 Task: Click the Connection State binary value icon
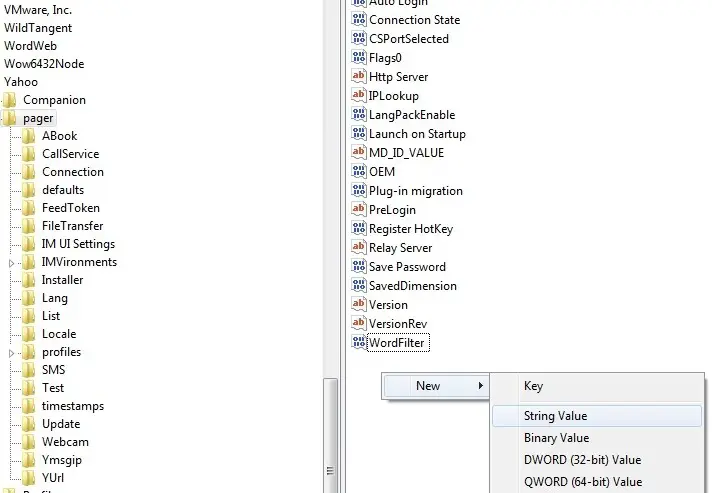(359, 20)
